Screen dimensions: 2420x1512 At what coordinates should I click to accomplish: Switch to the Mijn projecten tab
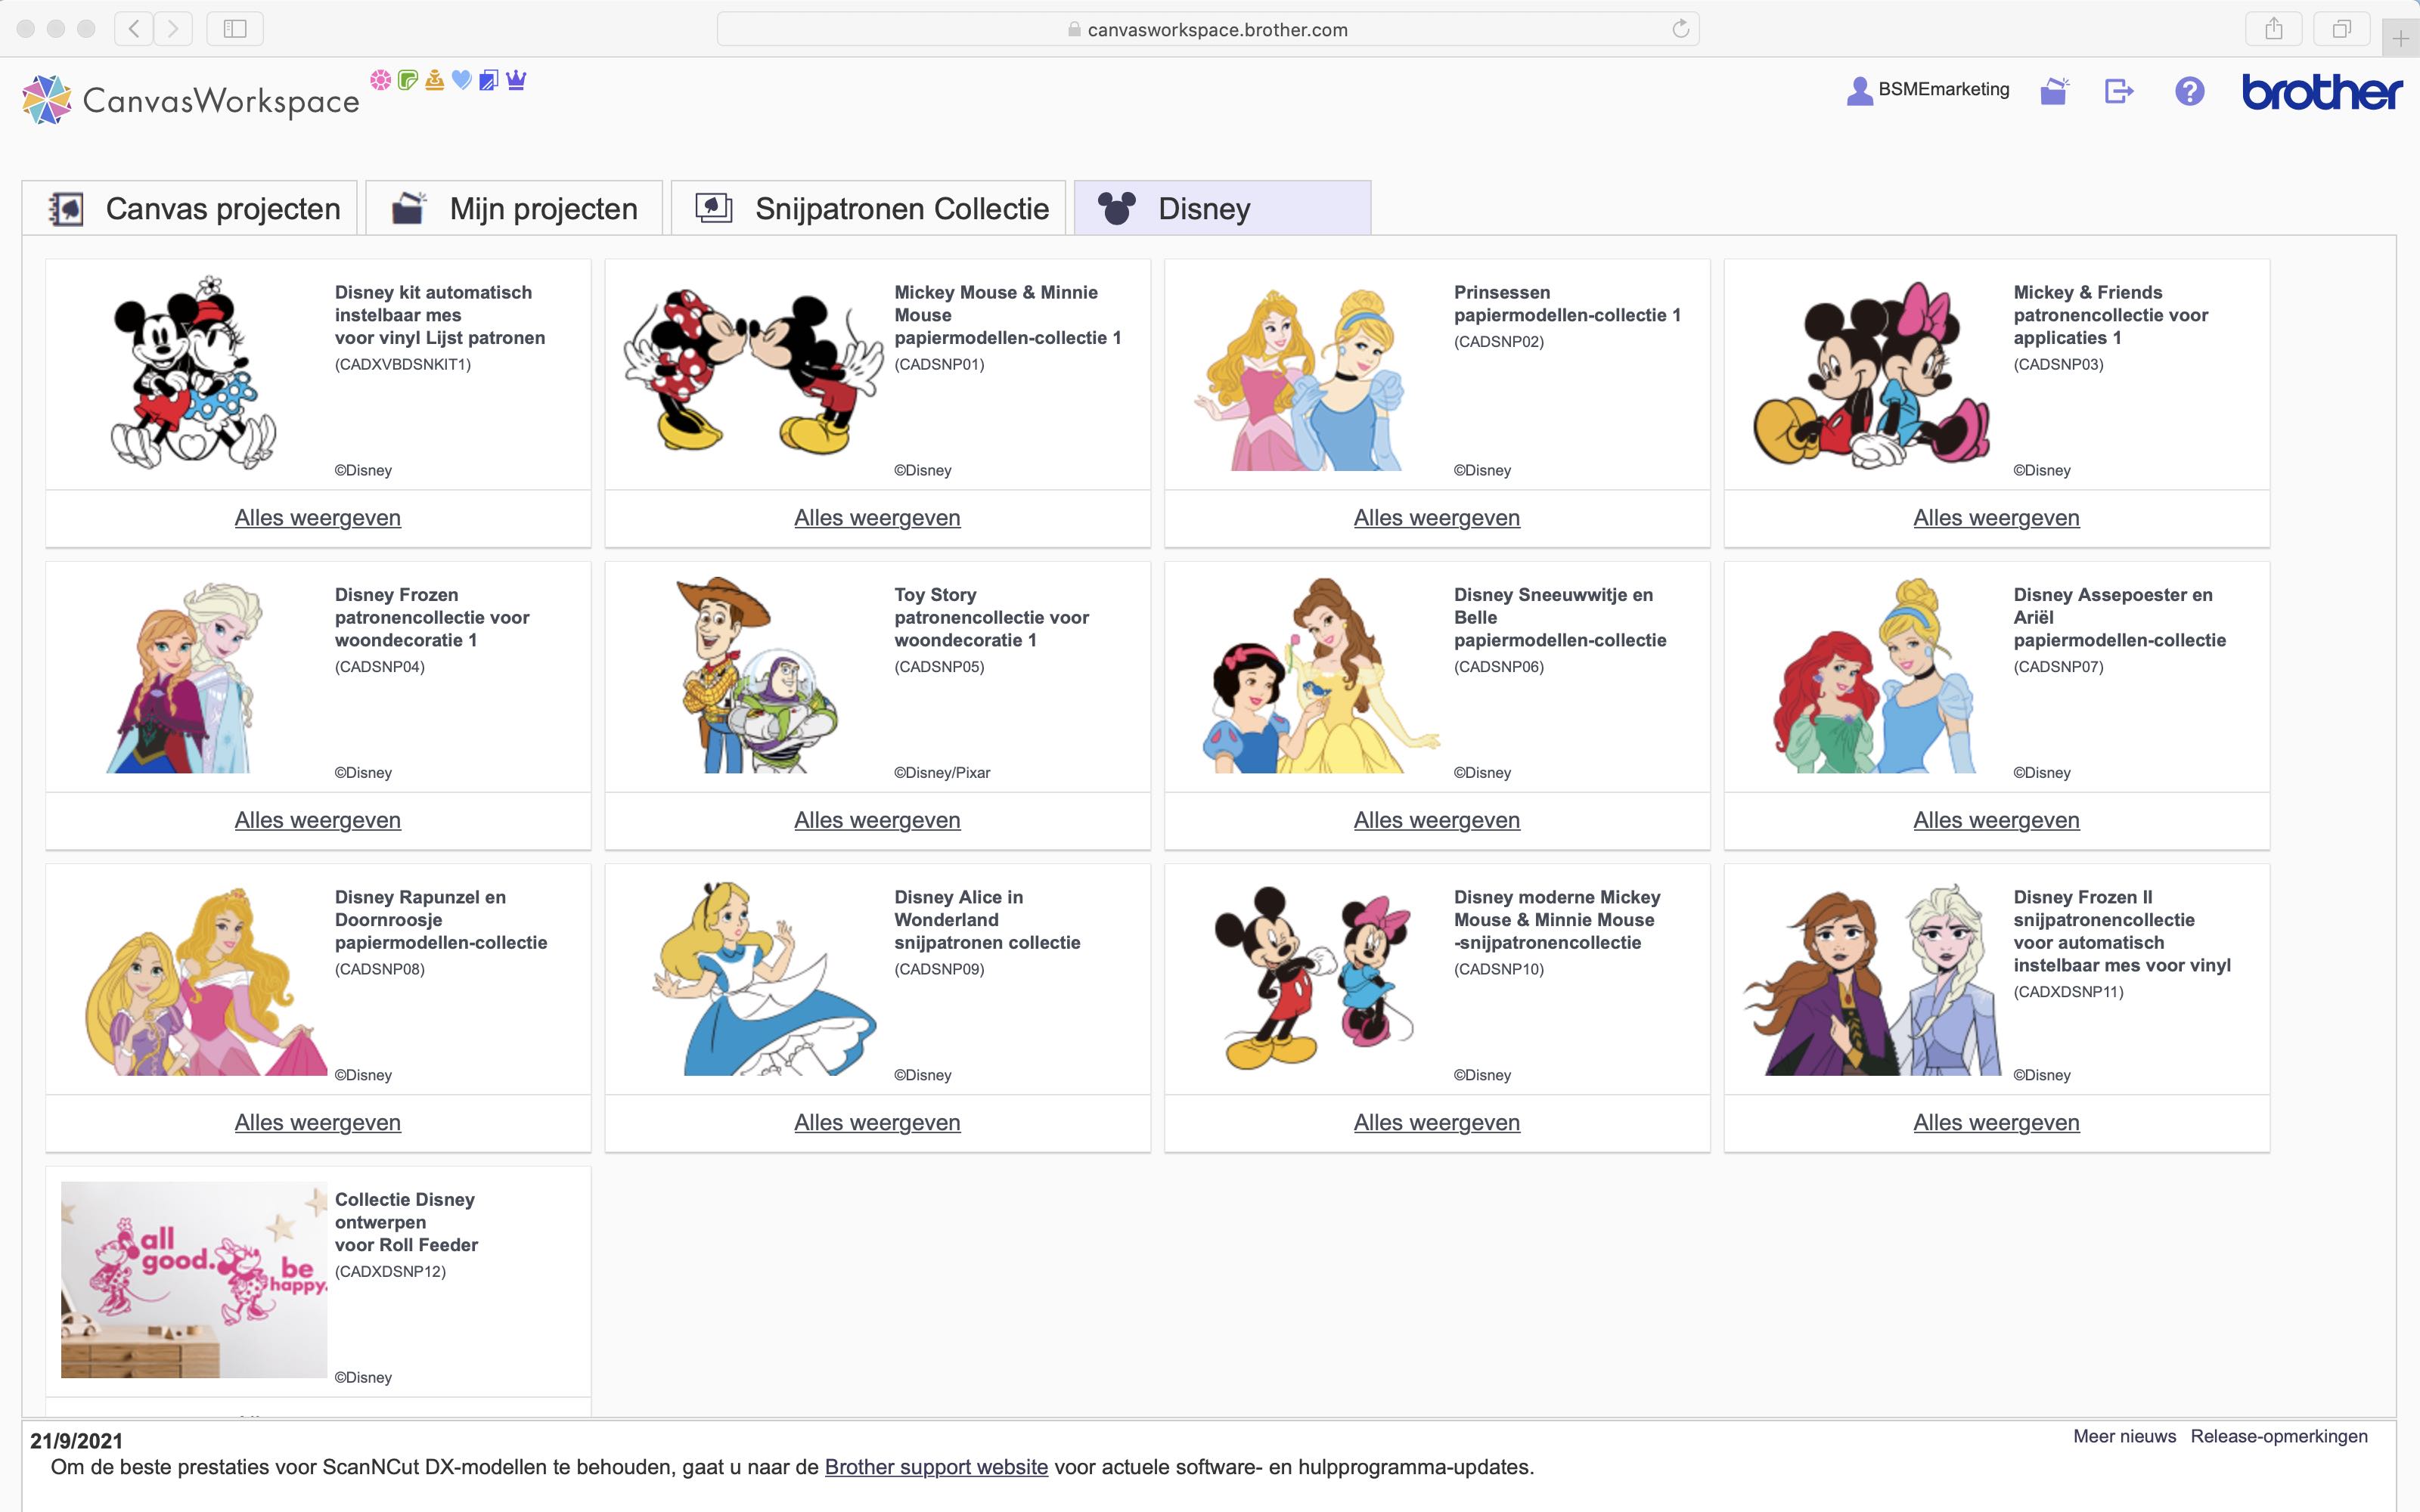pos(514,208)
